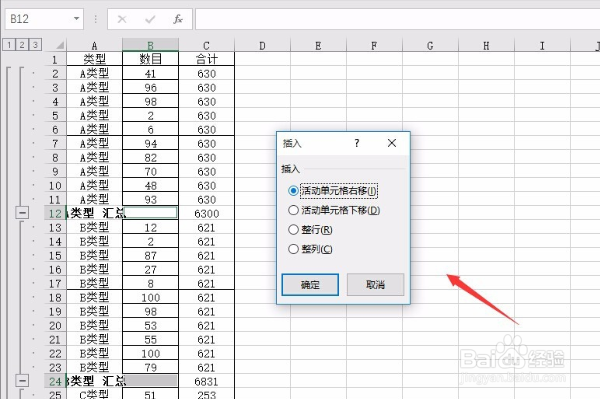Click the cell with value 253
The width and height of the screenshot is (600, 399).
(x=206, y=394)
